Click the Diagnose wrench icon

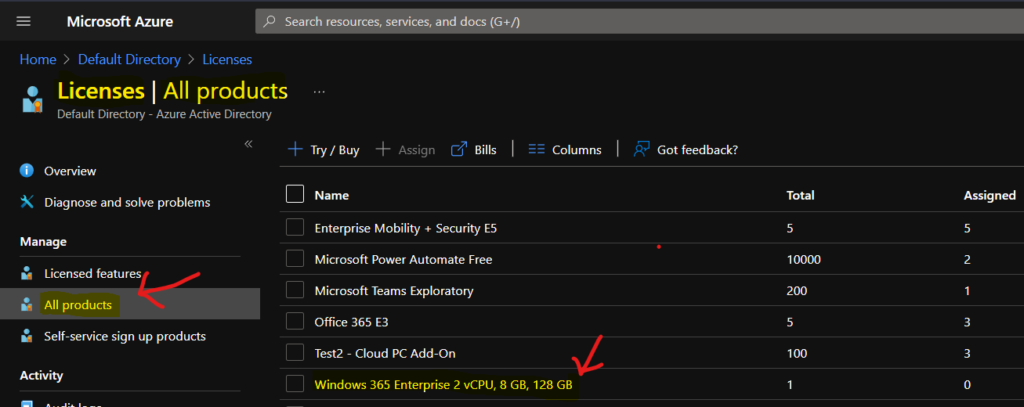pos(27,203)
